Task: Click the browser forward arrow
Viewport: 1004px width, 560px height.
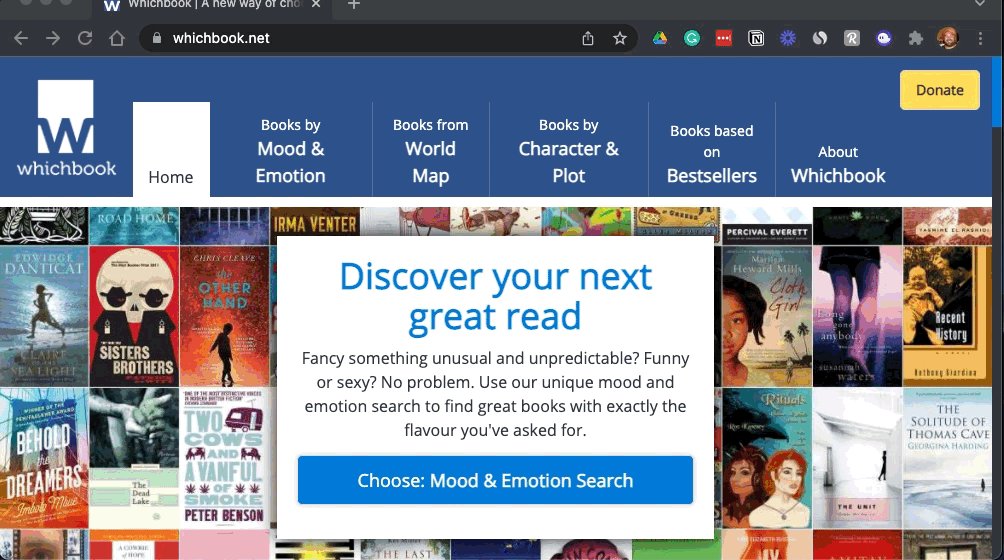Action: pyautogui.click(x=53, y=38)
